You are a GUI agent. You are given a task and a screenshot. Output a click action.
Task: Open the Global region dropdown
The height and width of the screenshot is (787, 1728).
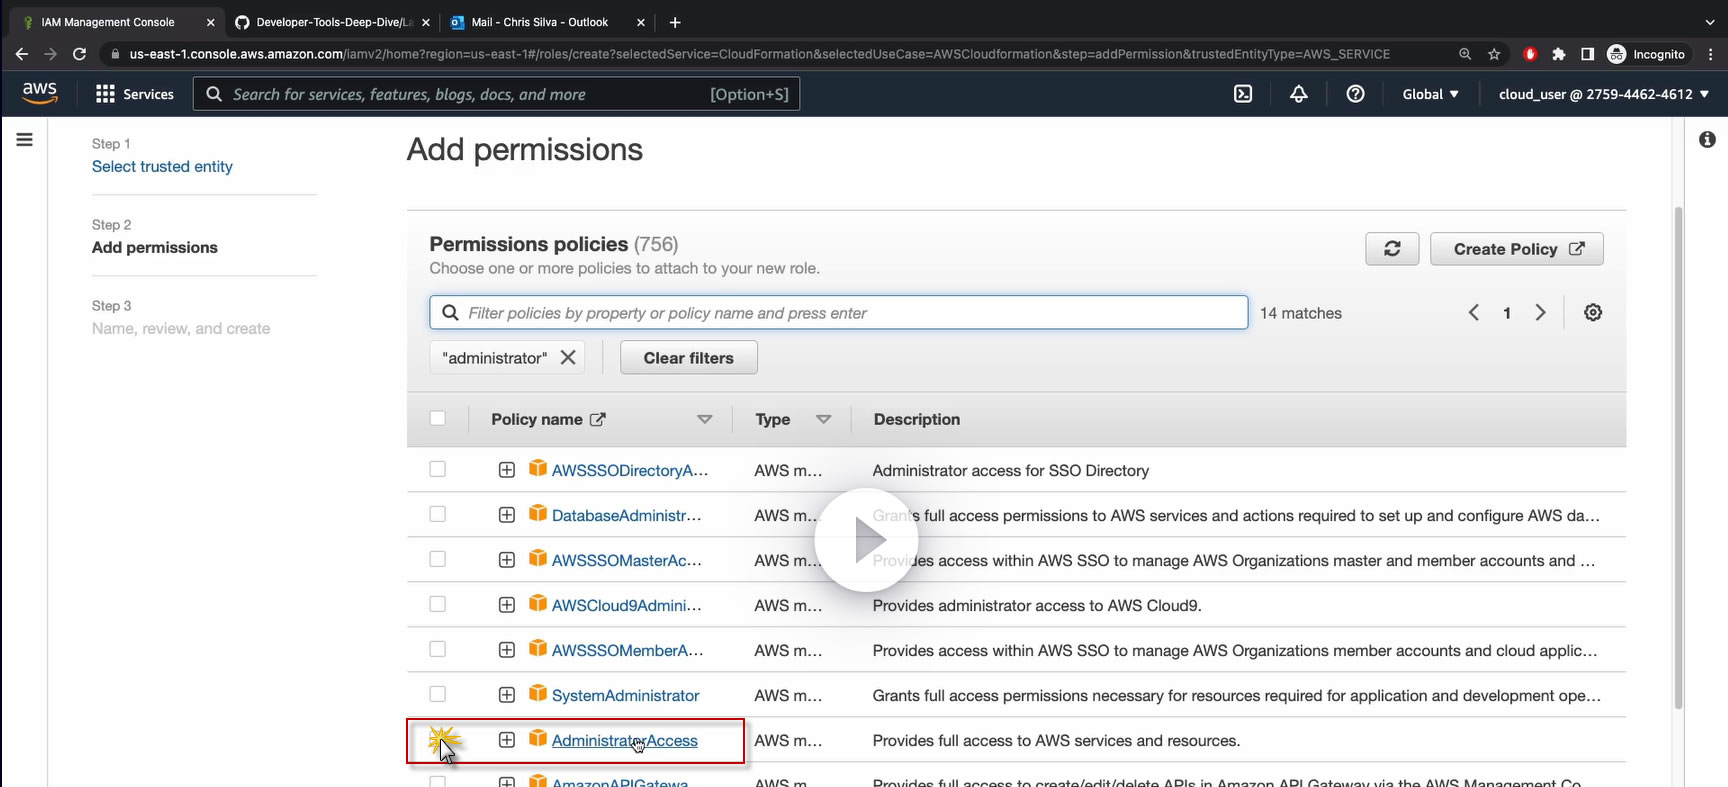point(1430,94)
